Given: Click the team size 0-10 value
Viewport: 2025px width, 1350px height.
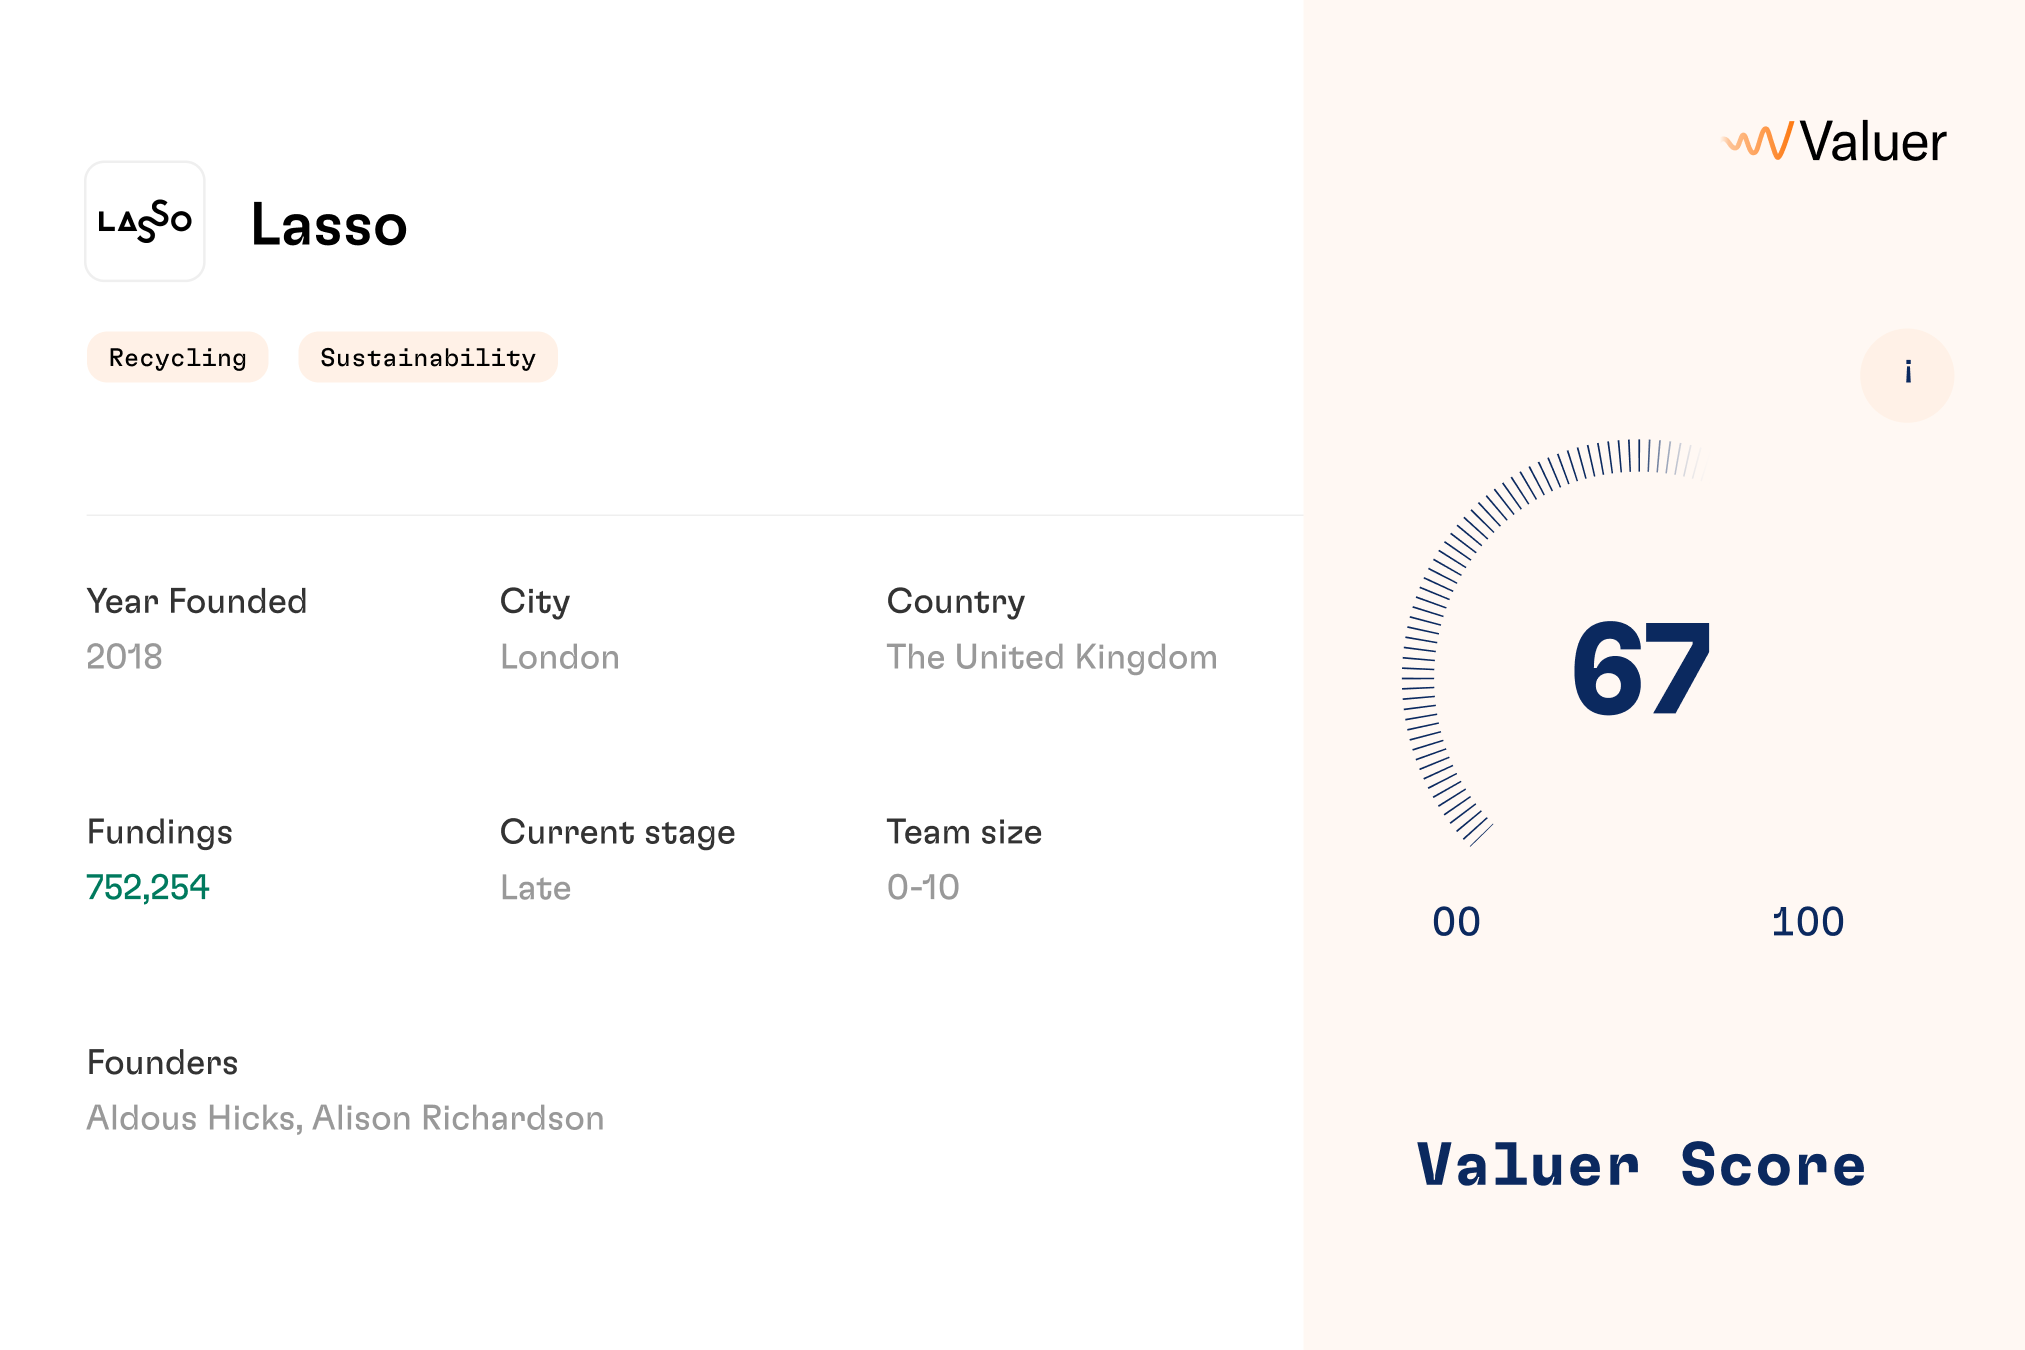Looking at the screenshot, I should click(923, 887).
